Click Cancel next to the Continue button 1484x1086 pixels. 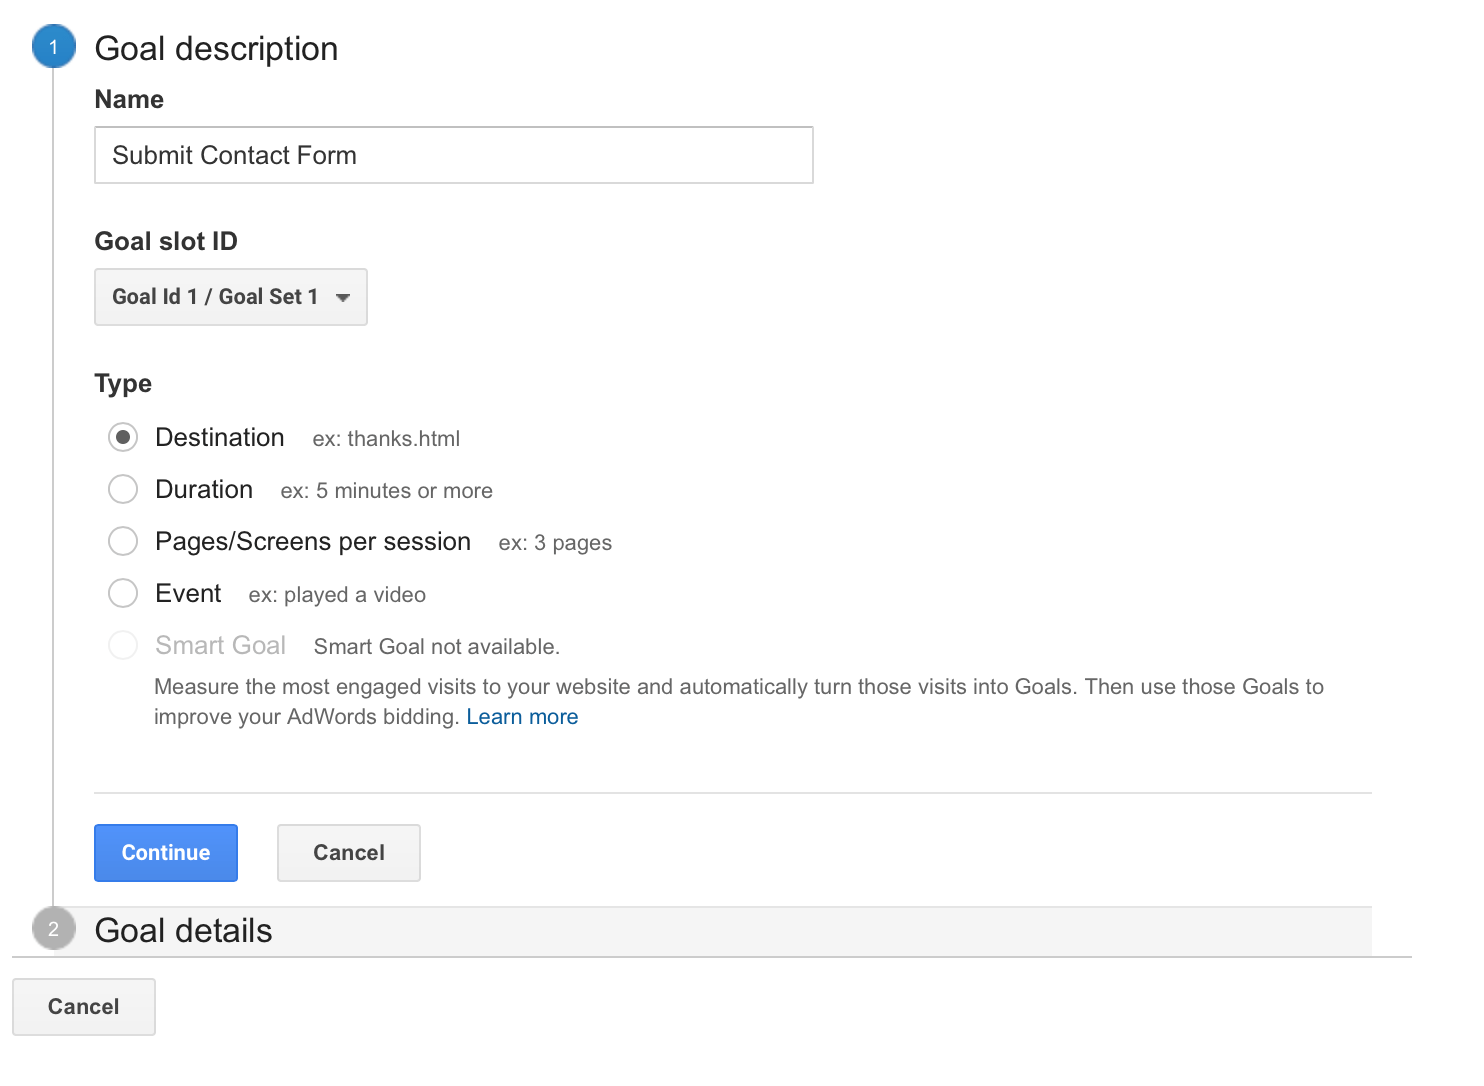(x=348, y=853)
